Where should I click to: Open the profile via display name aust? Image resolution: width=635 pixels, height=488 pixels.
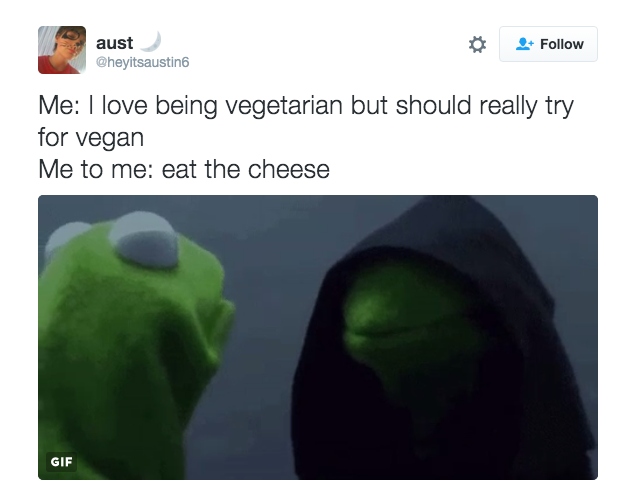pyautogui.click(x=114, y=43)
